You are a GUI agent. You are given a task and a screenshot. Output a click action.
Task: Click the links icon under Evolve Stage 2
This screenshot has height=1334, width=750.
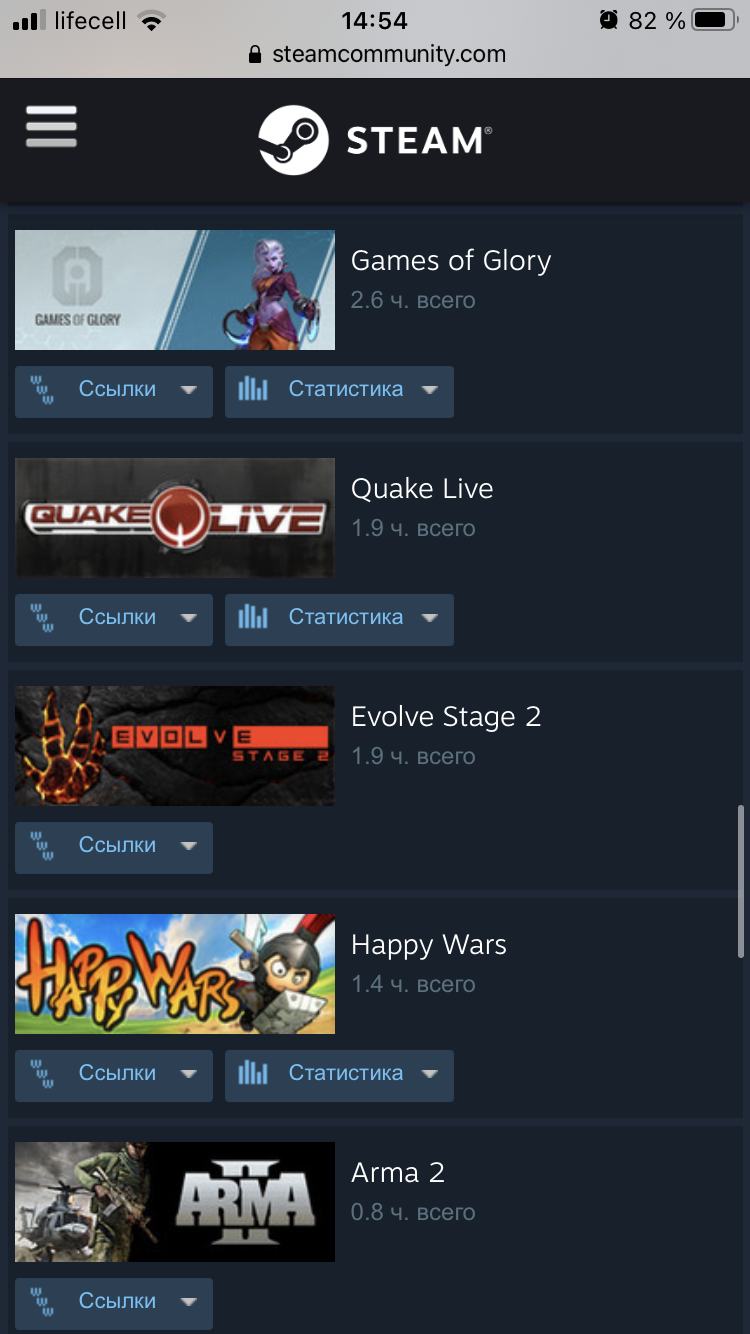click(x=43, y=846)
